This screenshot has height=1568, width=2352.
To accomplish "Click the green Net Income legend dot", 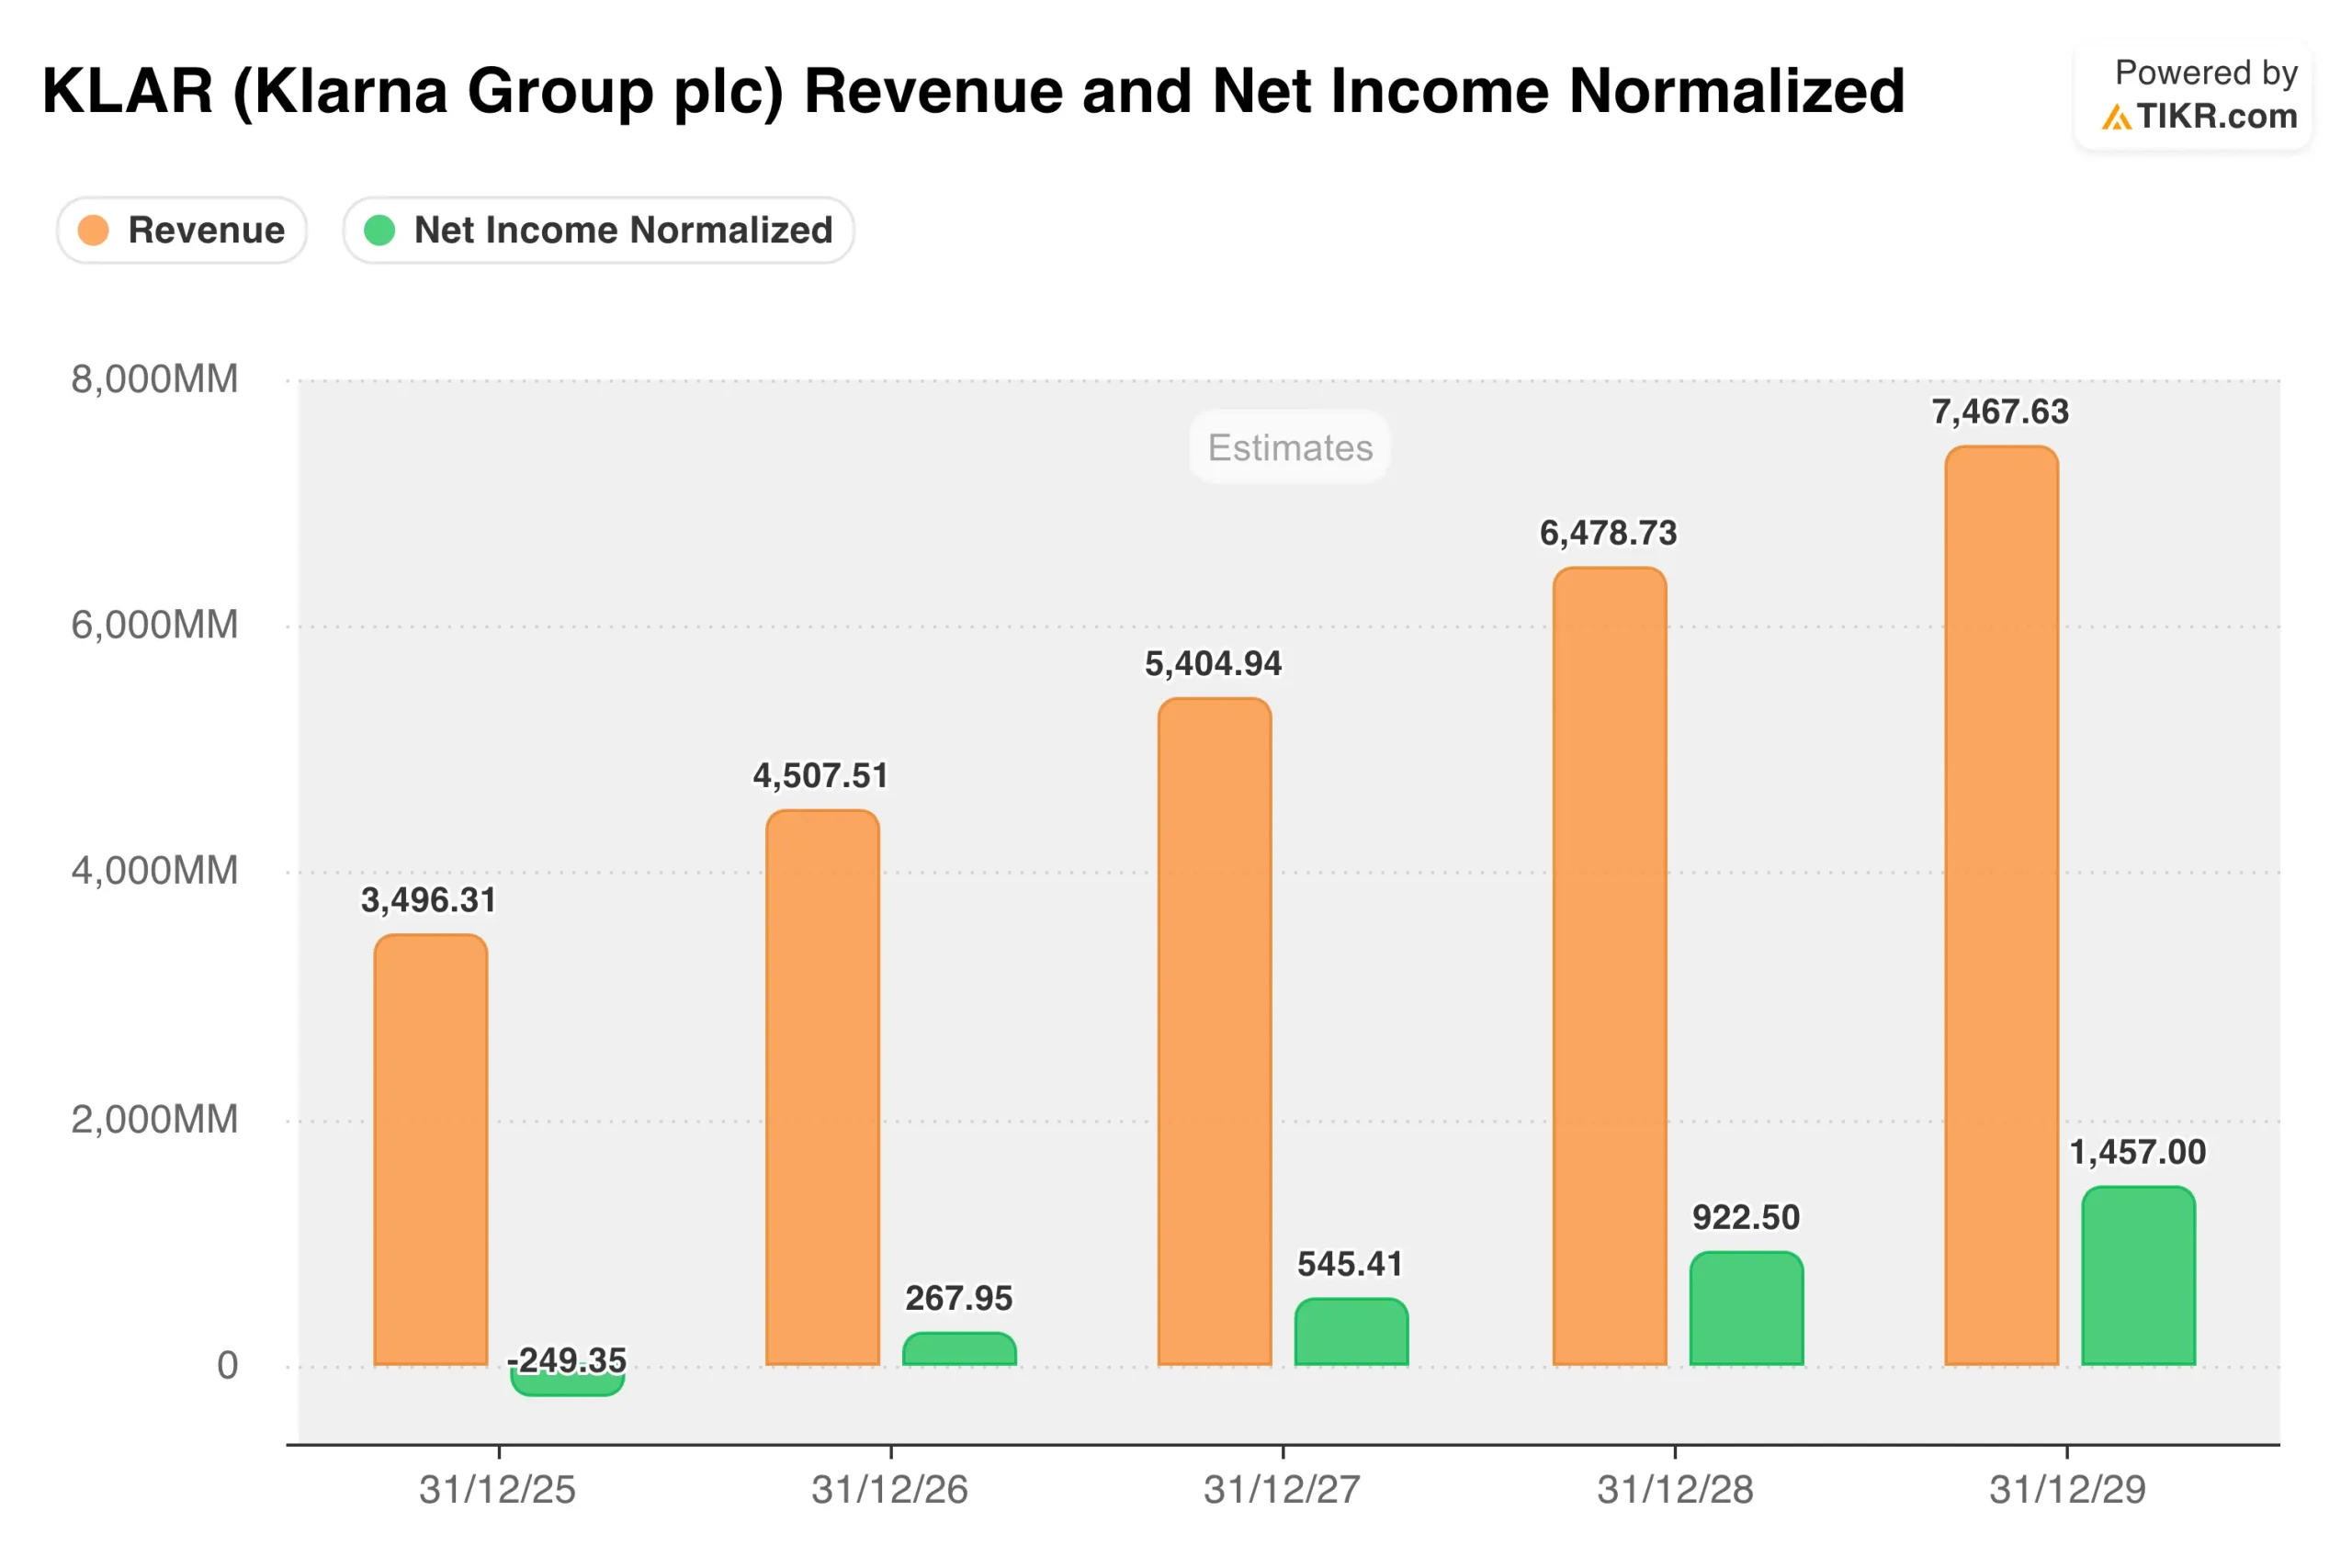I will 379,230.
